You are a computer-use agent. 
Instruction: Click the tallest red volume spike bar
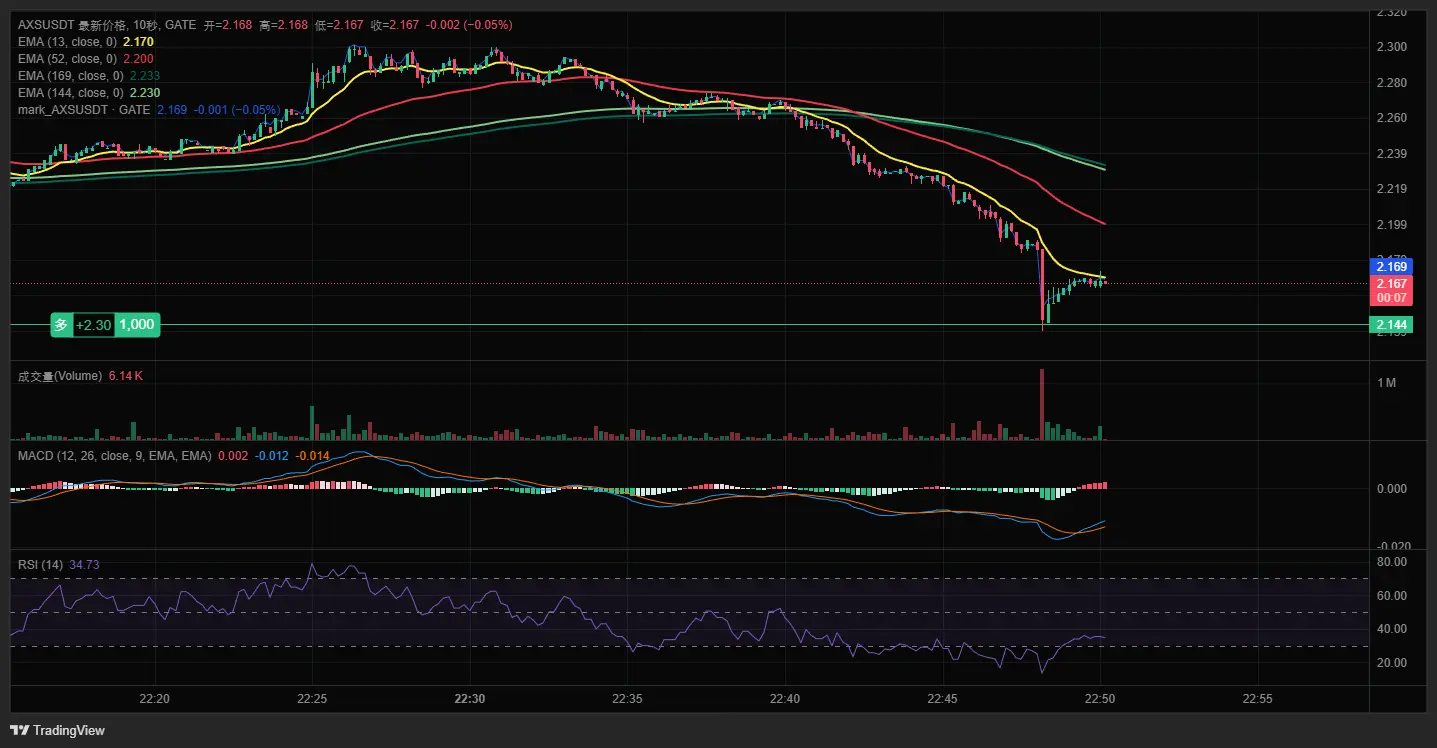point(1042,404)
